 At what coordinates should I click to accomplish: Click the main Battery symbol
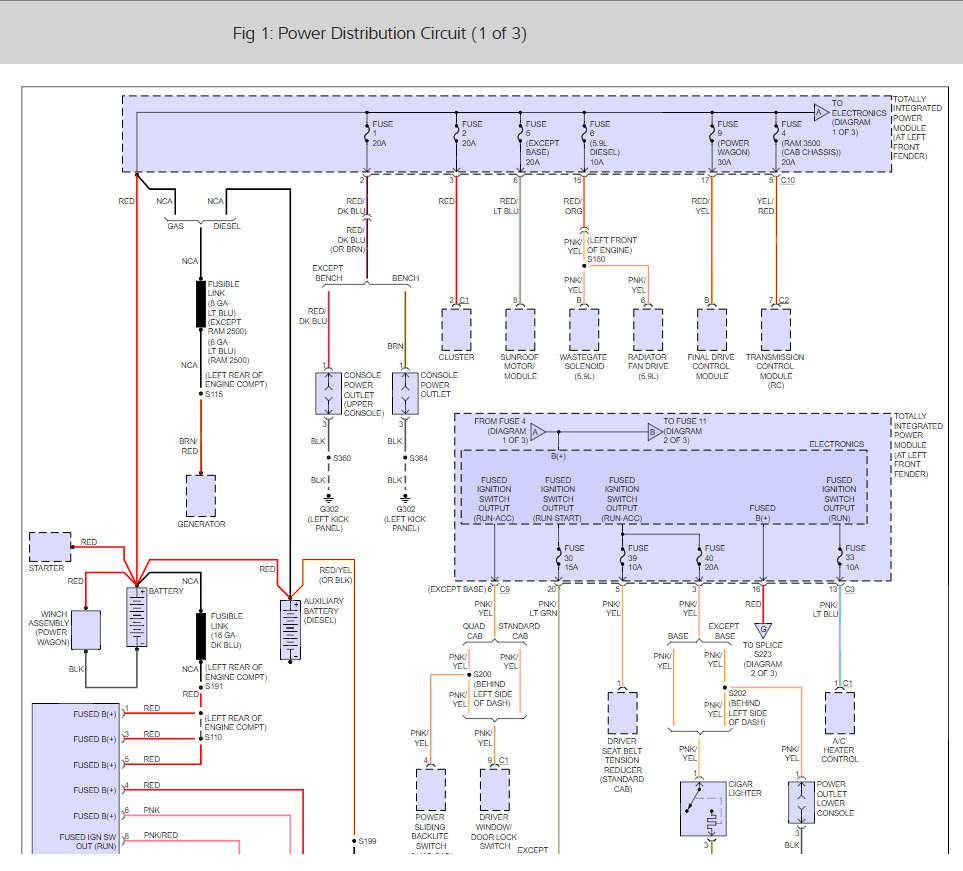(137, 617)
